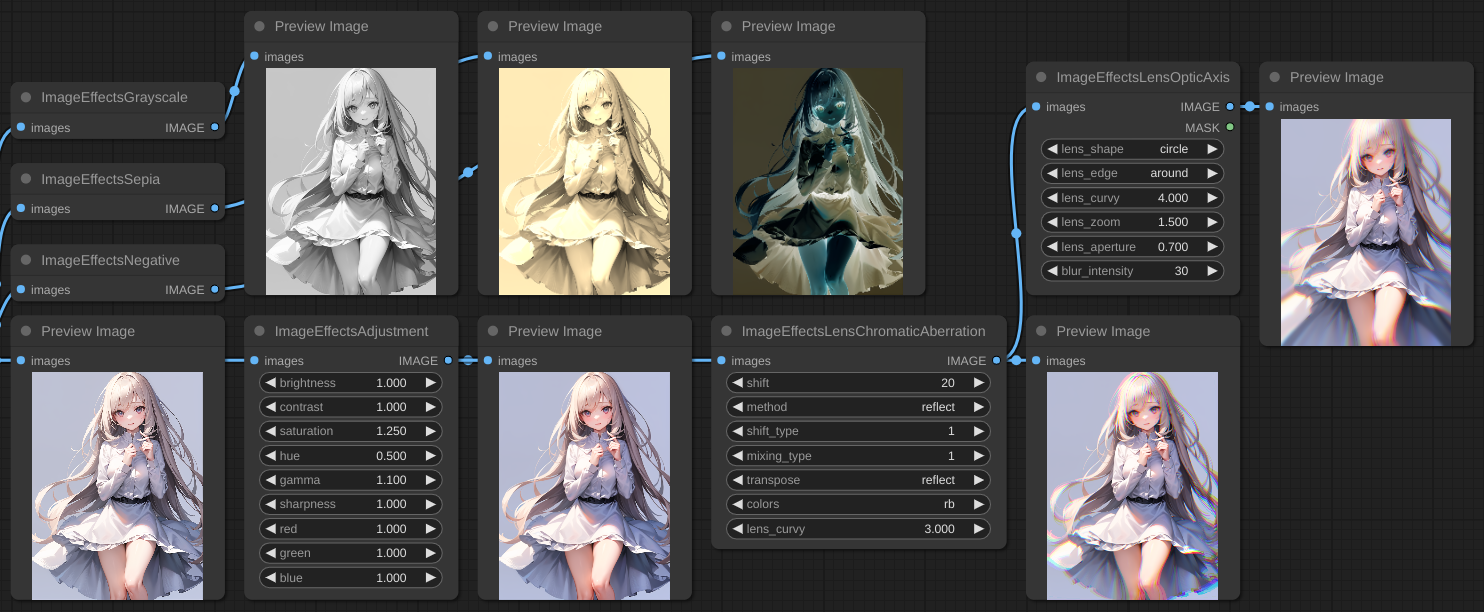Collapse the ImageEffectsGrayscale node via its dot
This screenshot has width=1484, height=612.
coord(26,98)
